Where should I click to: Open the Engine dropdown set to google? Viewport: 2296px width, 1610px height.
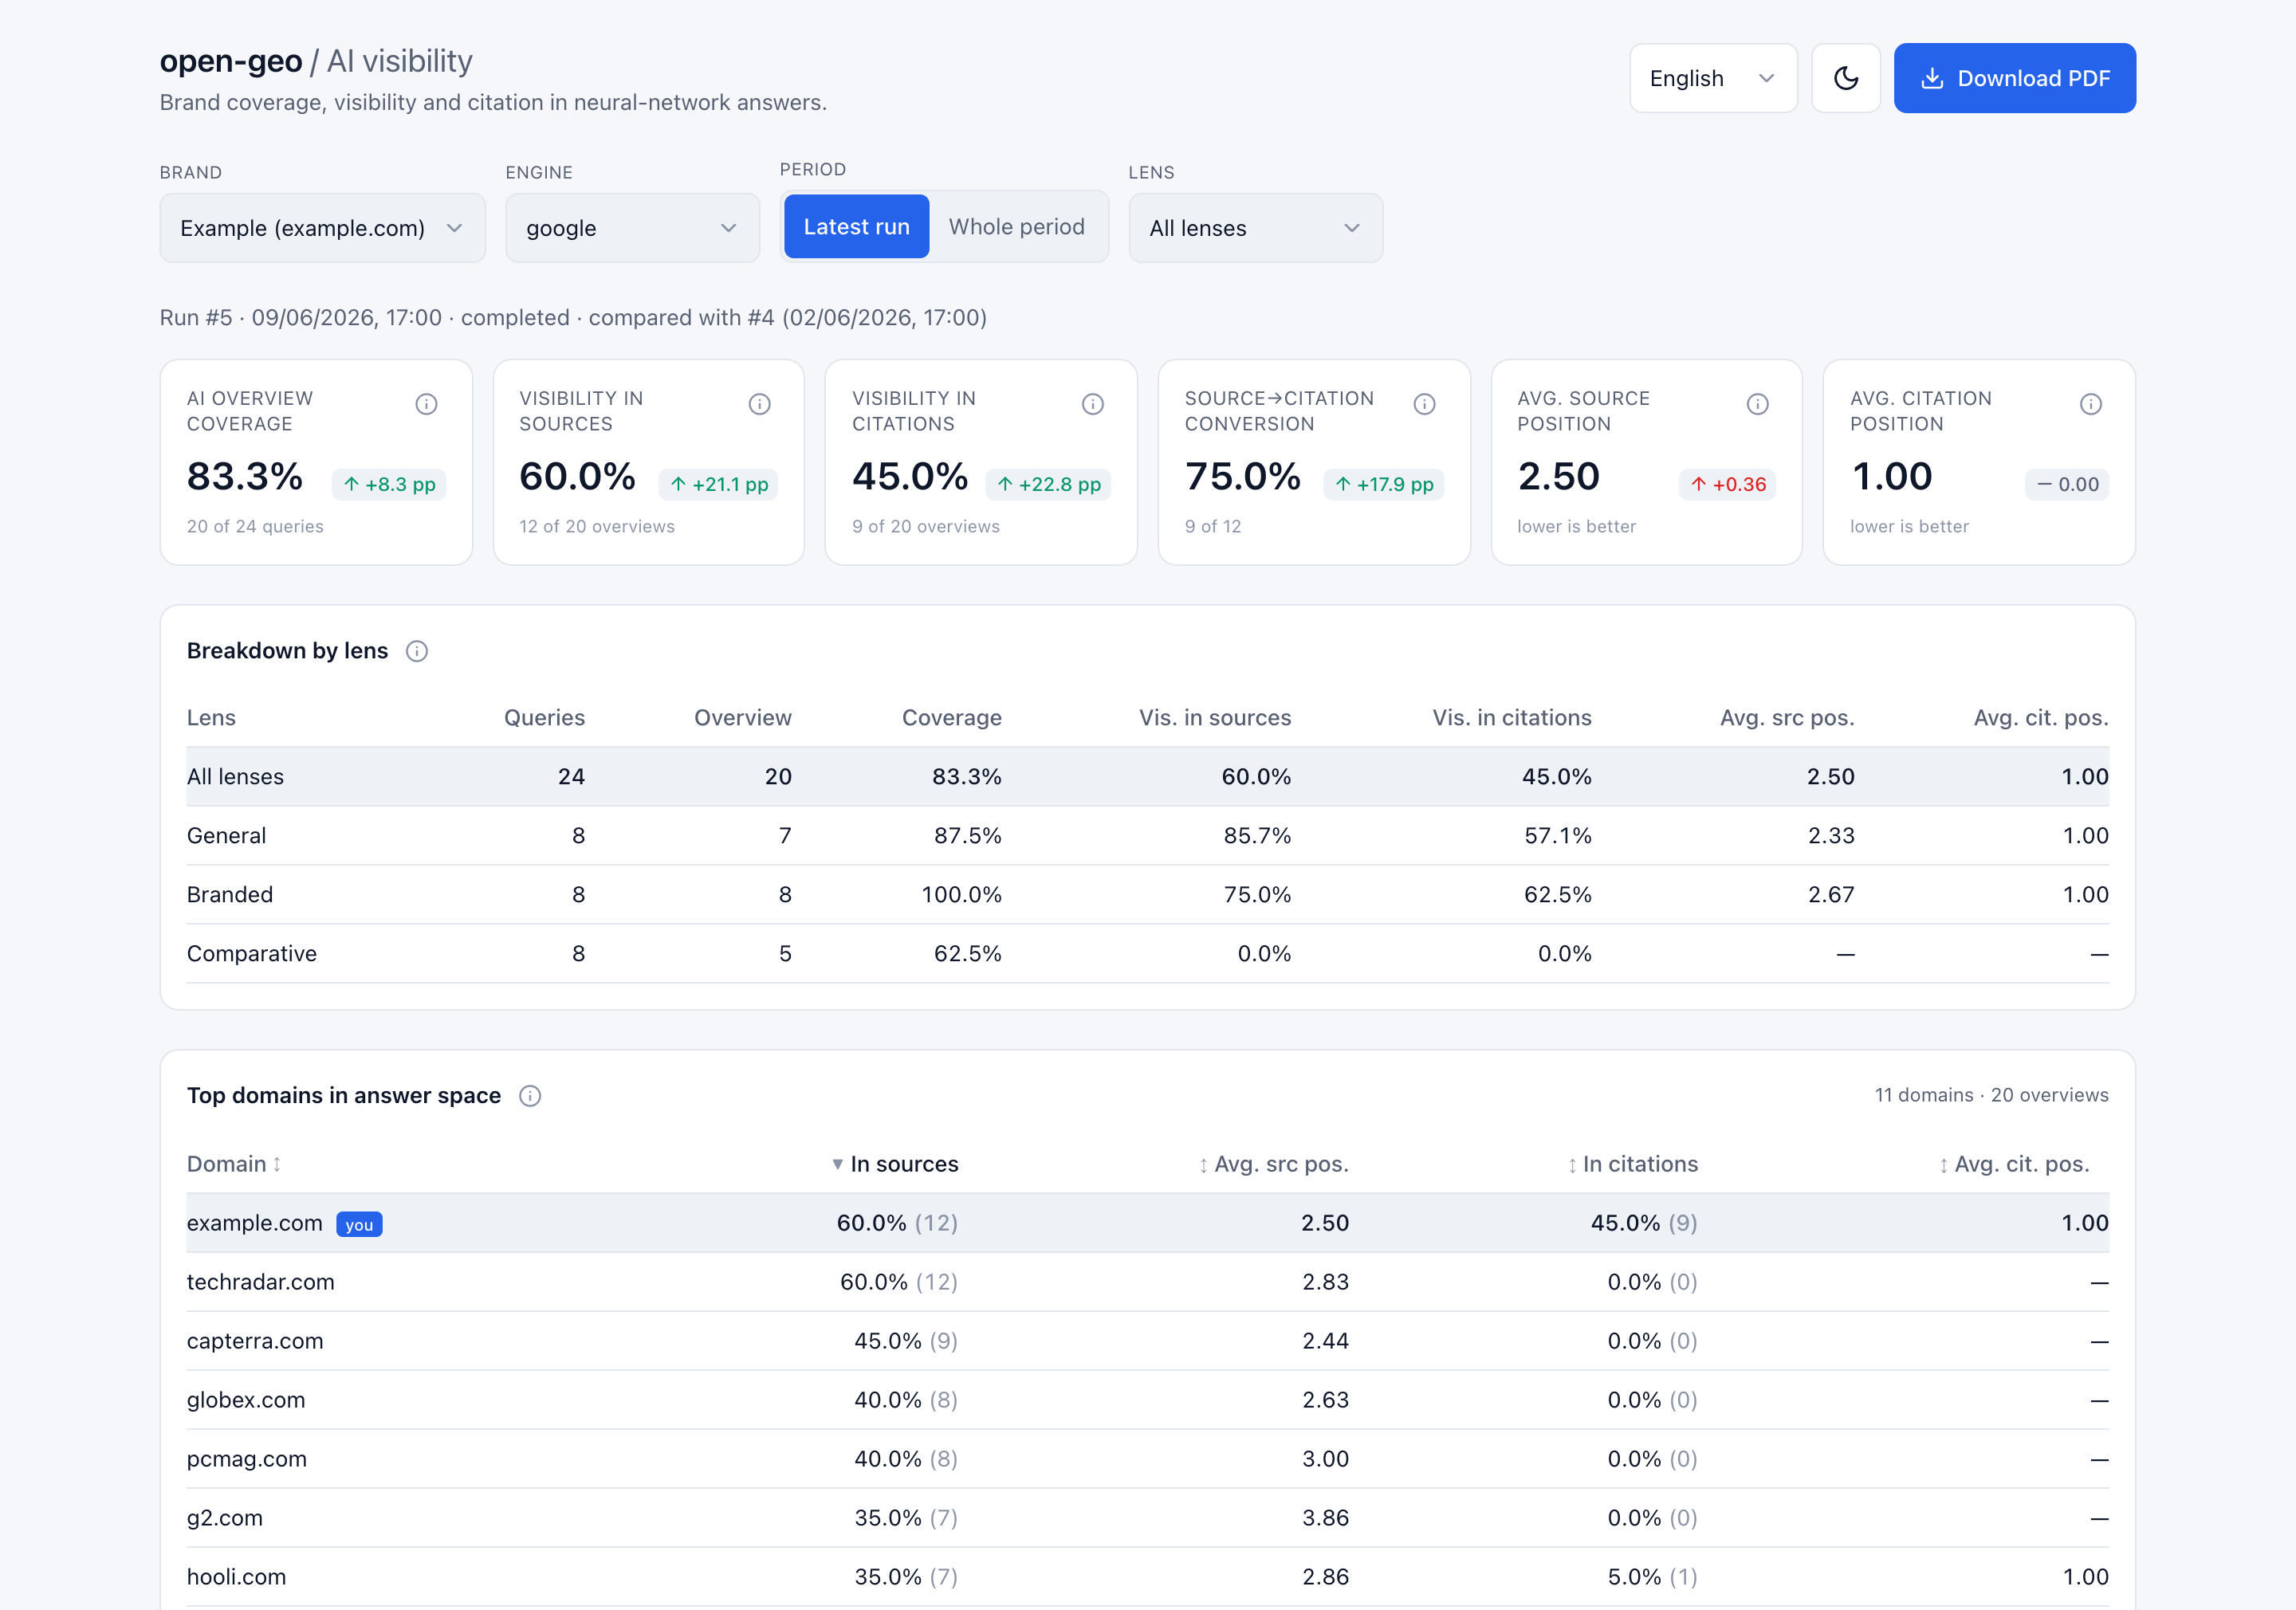tap(632, 228)
